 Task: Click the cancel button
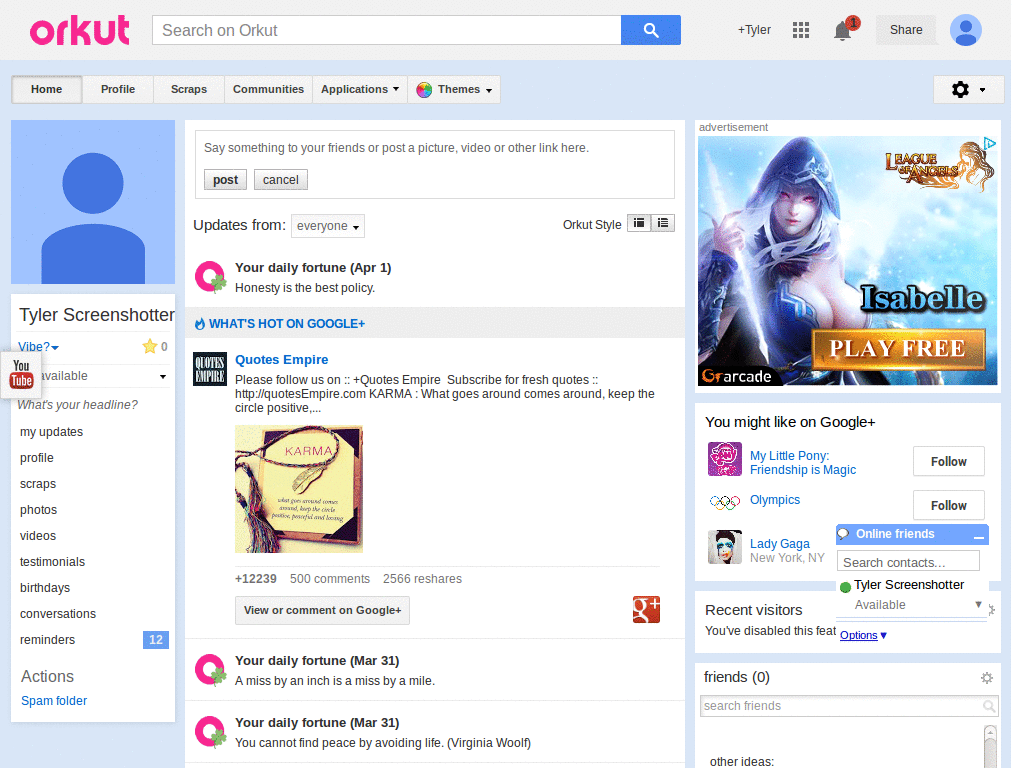point(281,180)
